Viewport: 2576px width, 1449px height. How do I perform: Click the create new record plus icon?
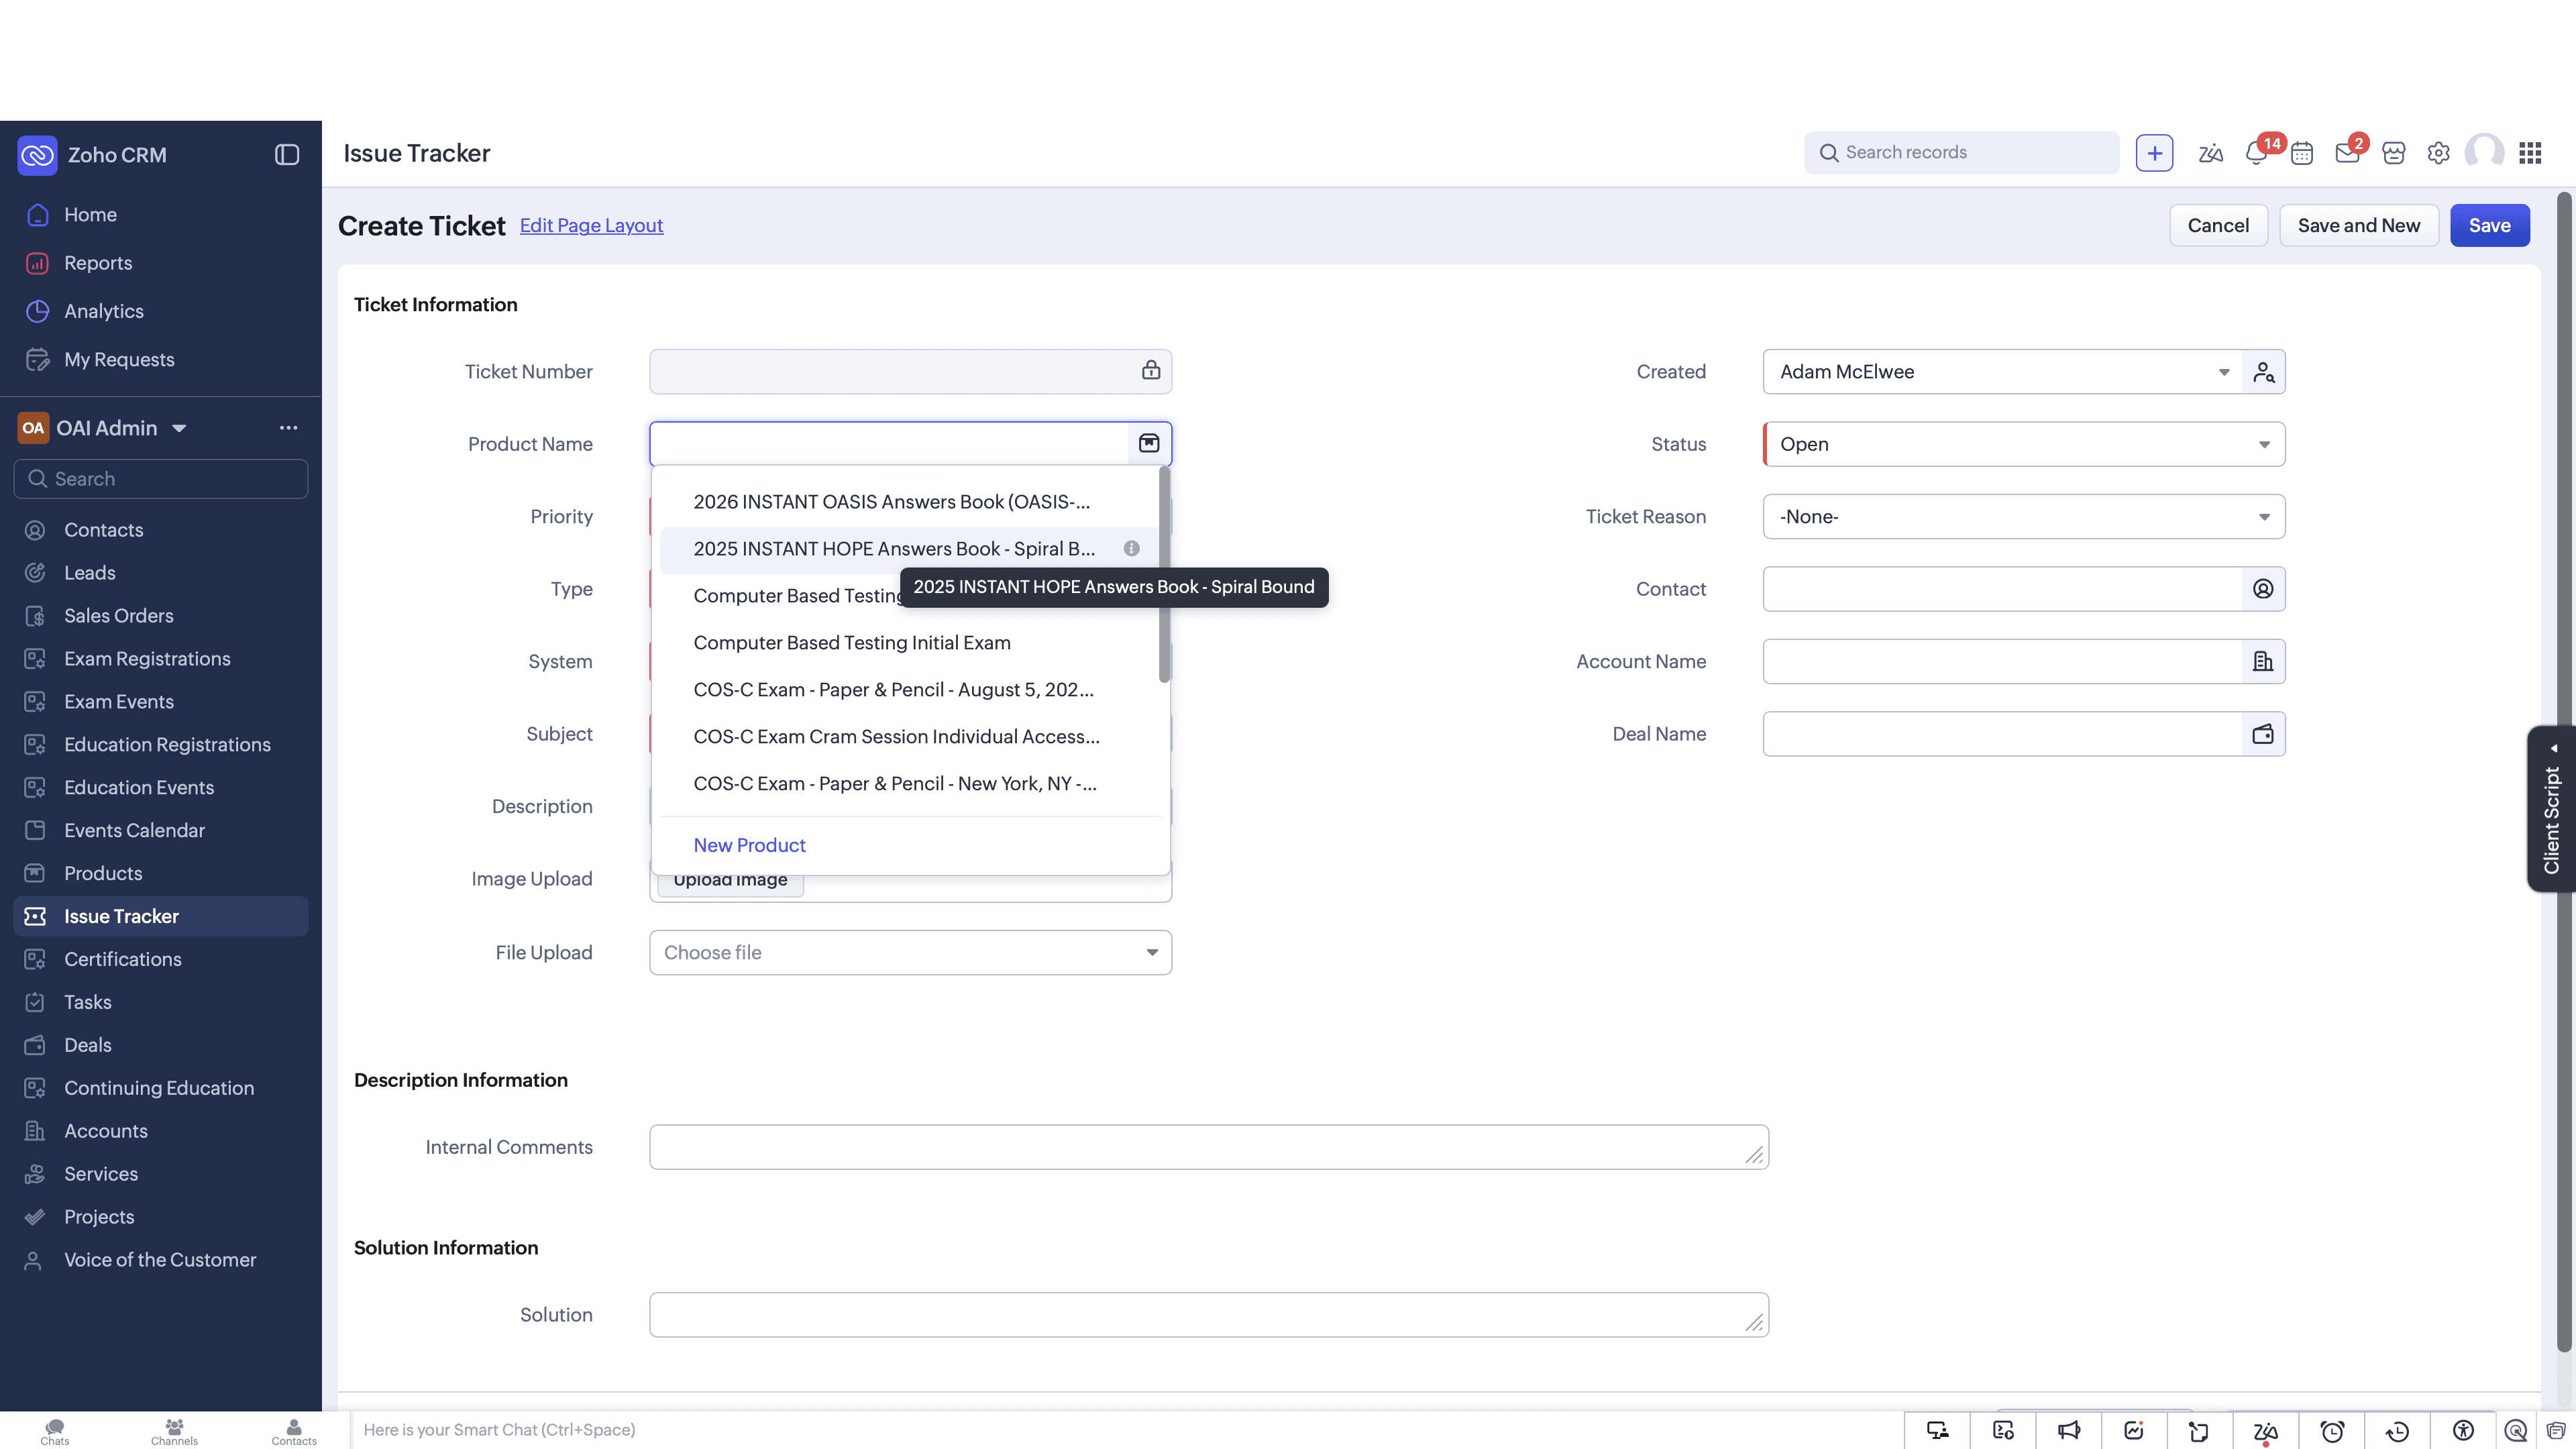(2154, 153)
